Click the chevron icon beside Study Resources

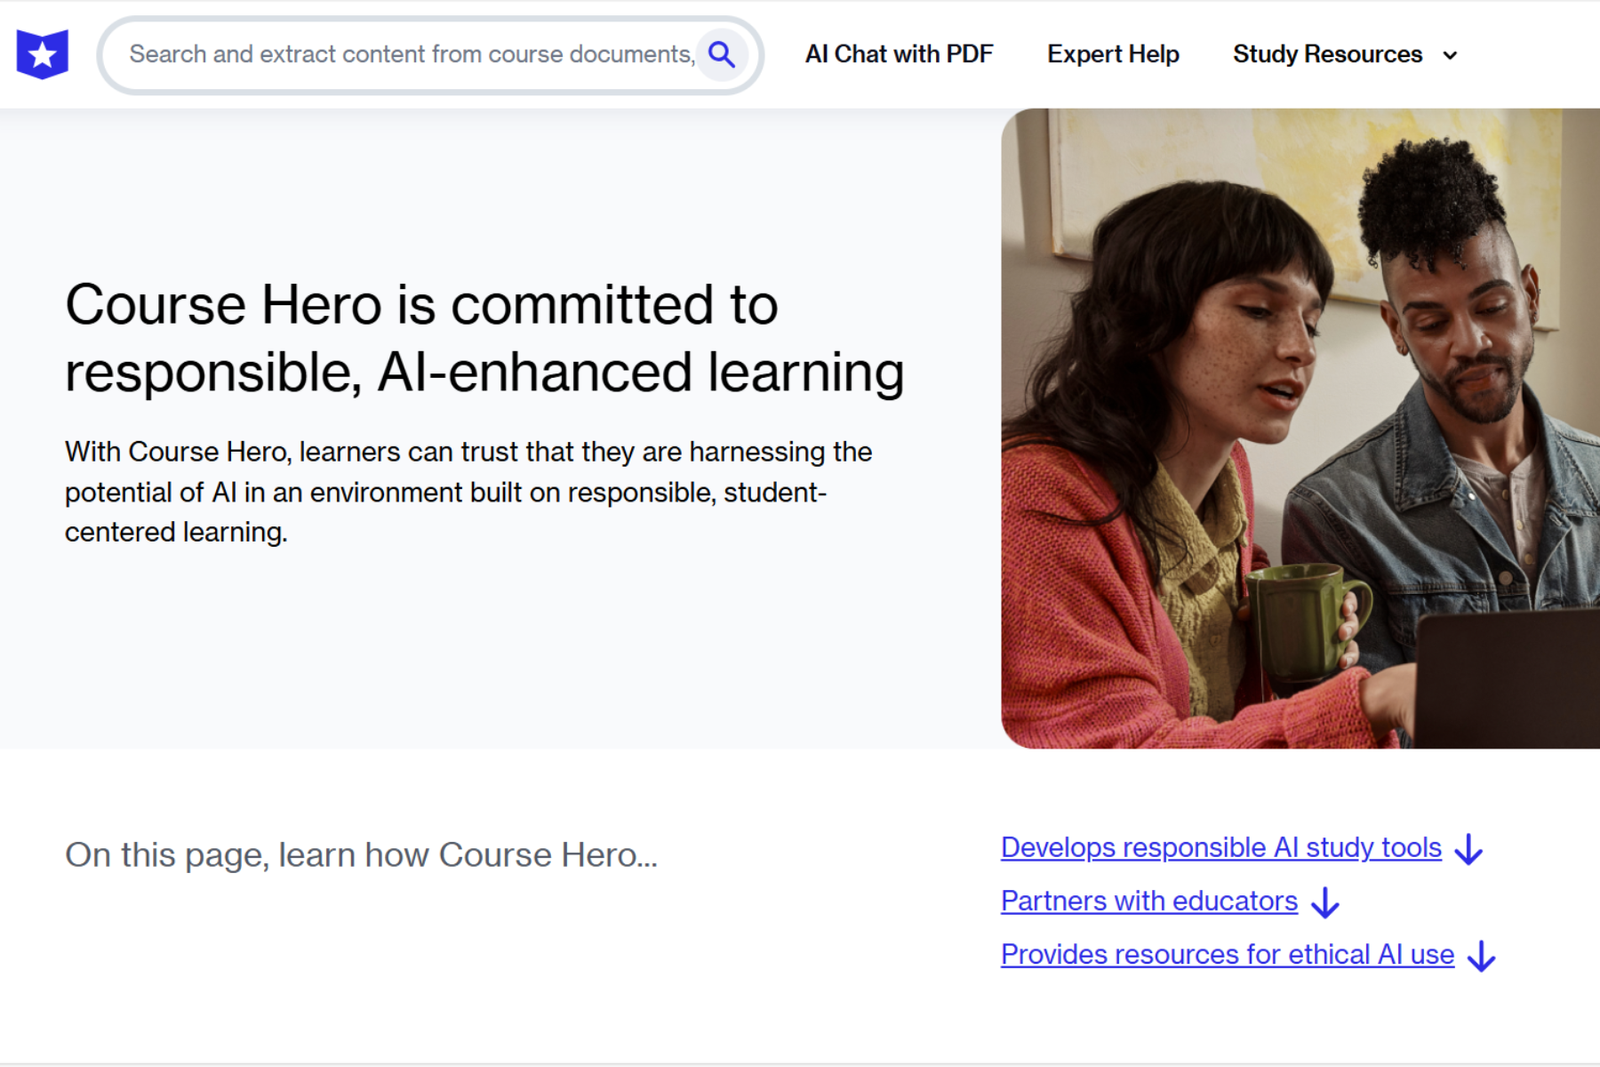1451,57
